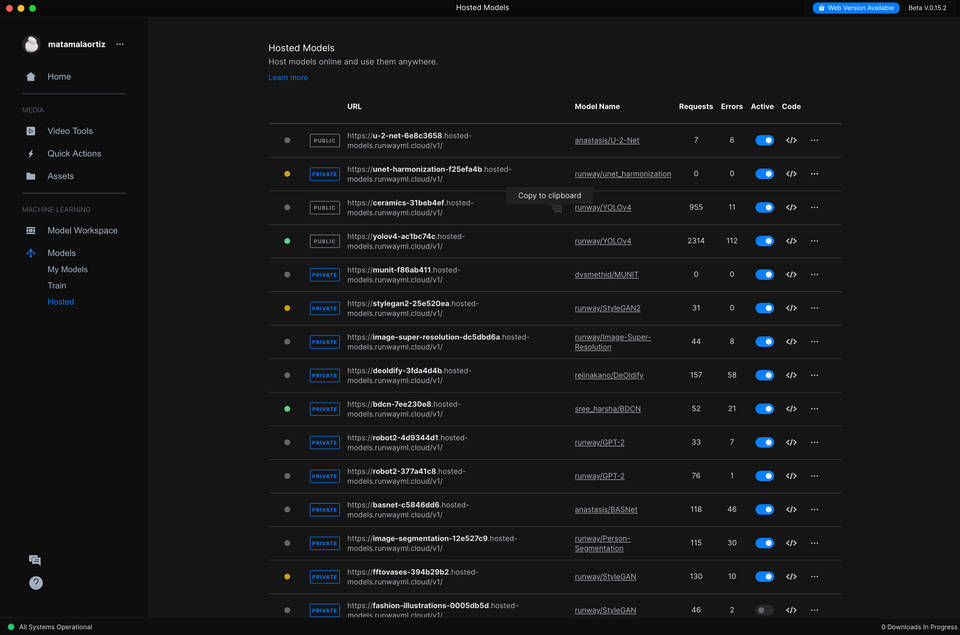Image resolution: width=960 pixels, height=635 pixels.
Task: Click the Home icon in sidebar
Action: pos(31,77)
